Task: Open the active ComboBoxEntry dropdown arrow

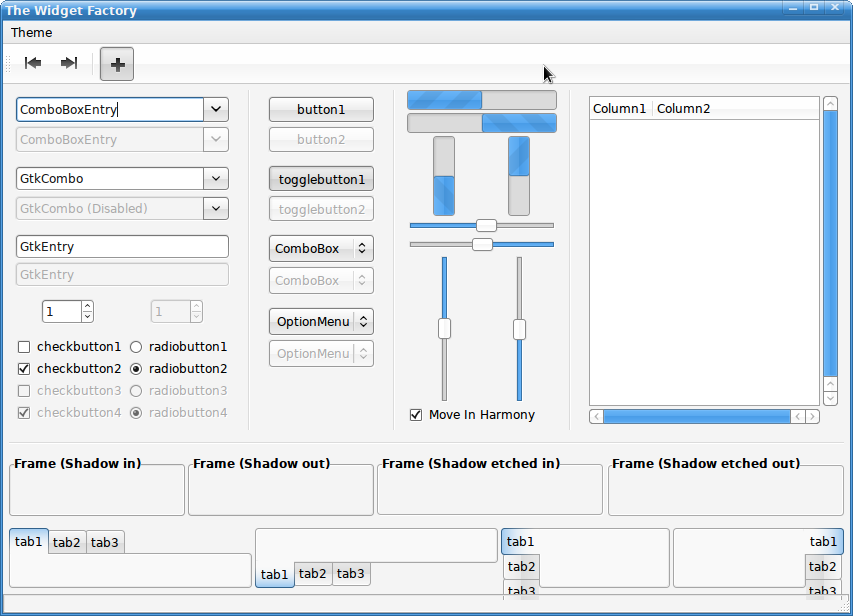Action: (216, 109)
